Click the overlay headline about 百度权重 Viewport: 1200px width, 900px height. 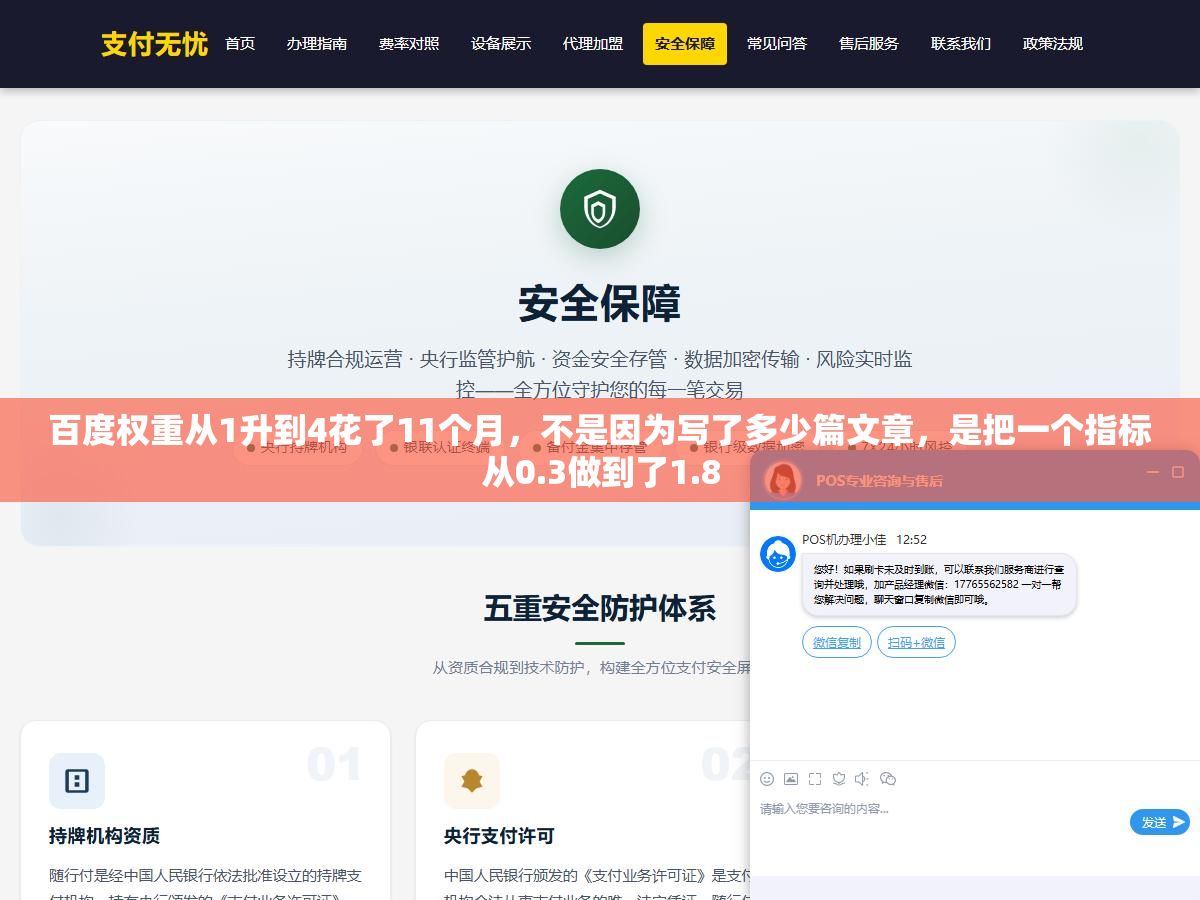pyautogui.click(x=600, y=451)
